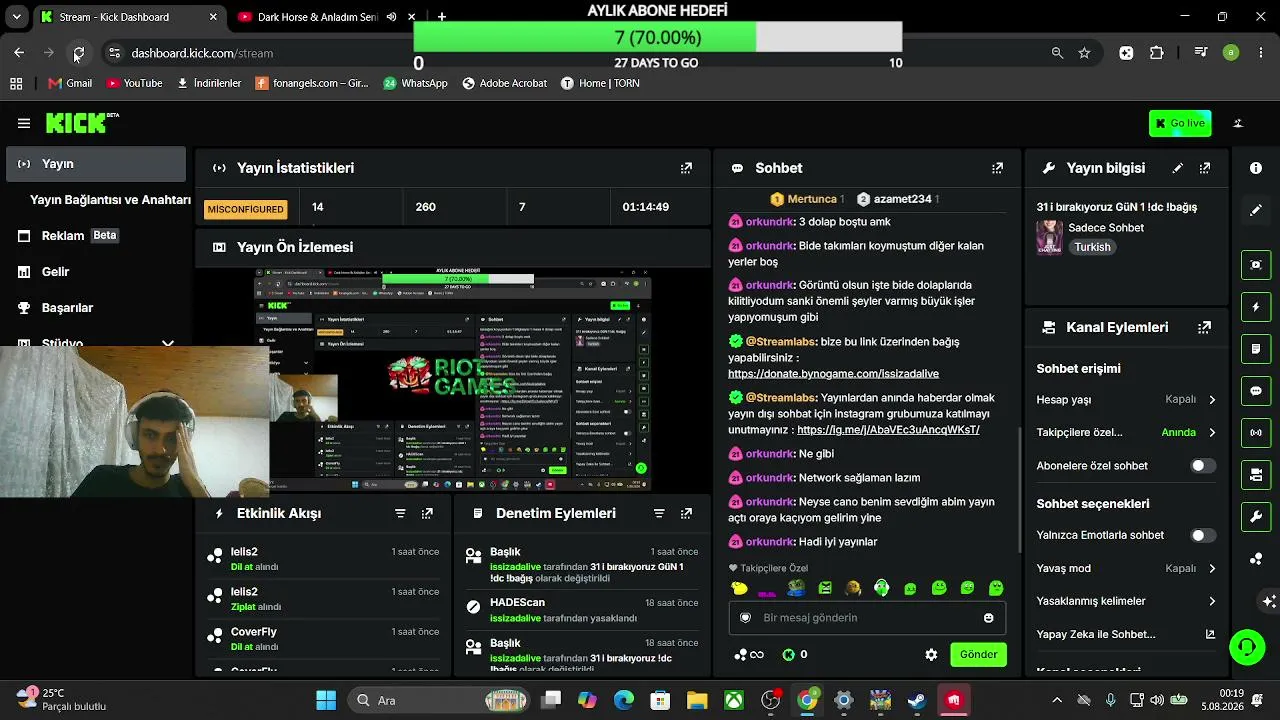Open the Windows taskbar search box
1280x720 pixels.
coord(438,700)
